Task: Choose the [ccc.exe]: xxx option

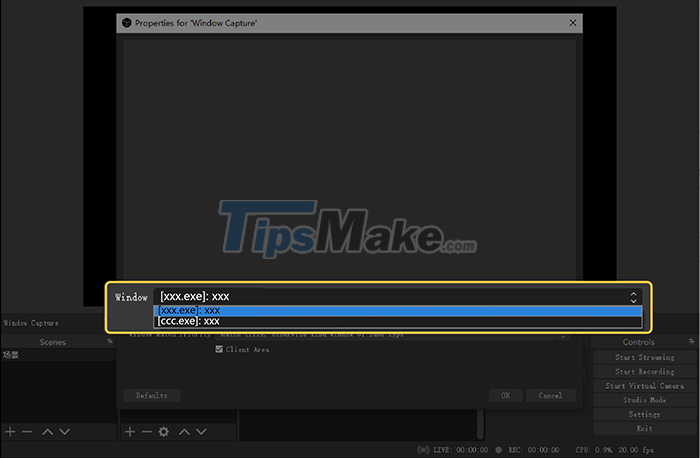Action: (397, 321)
